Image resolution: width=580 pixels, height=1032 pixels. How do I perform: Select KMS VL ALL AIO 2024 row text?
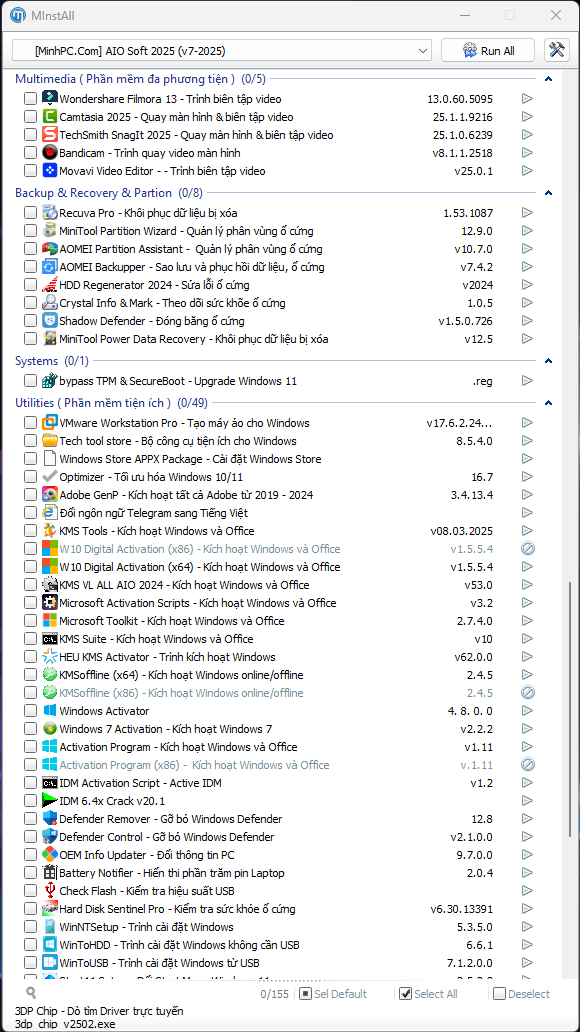coord(184,584)
